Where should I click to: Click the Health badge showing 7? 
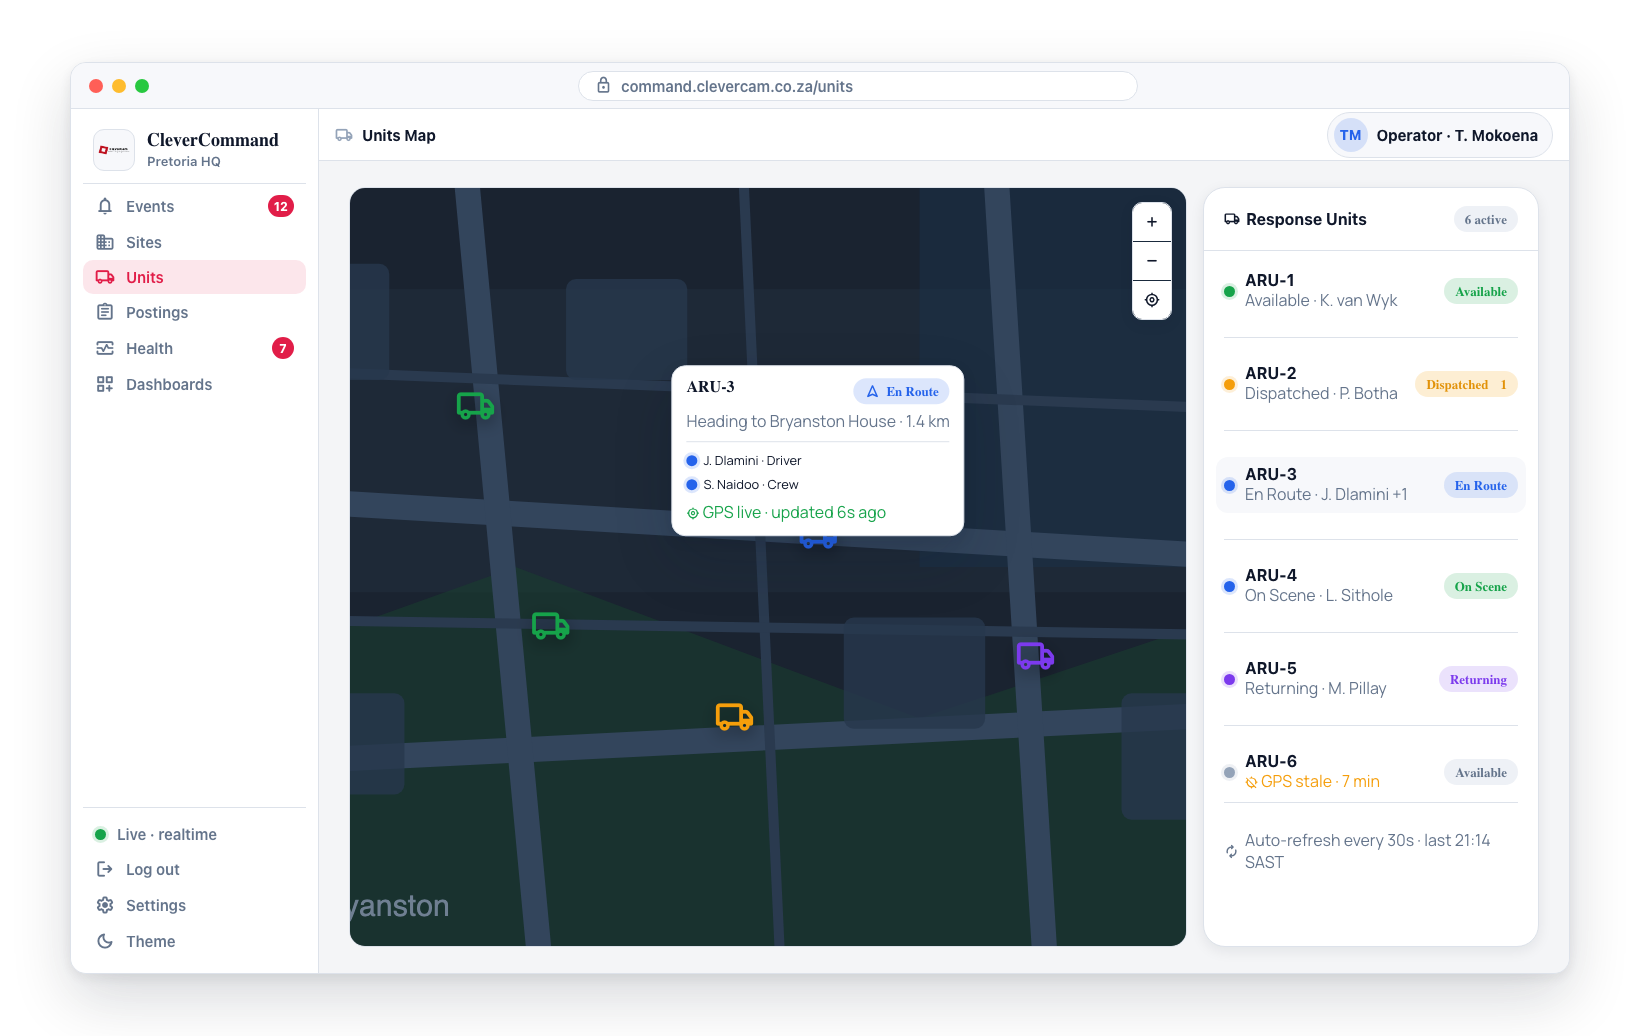pyautogui.click(x=283, y=348)
